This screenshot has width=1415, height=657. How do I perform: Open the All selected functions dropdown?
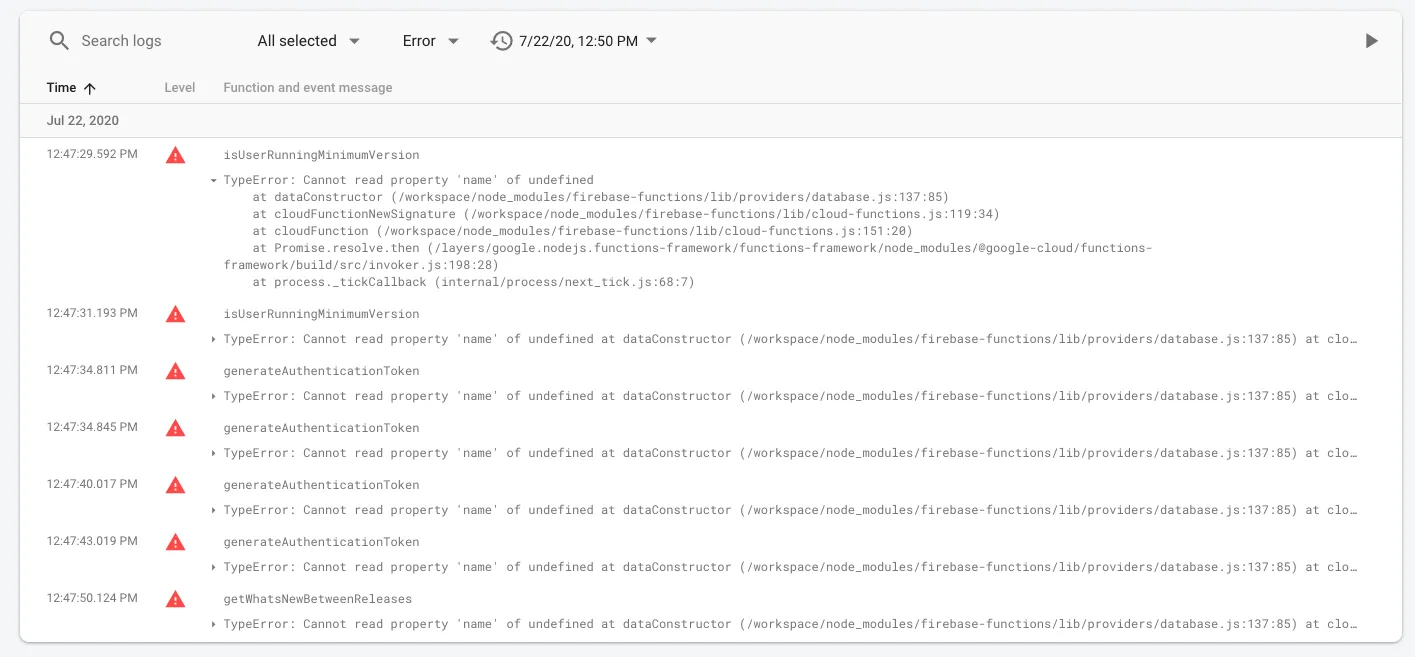308,41
